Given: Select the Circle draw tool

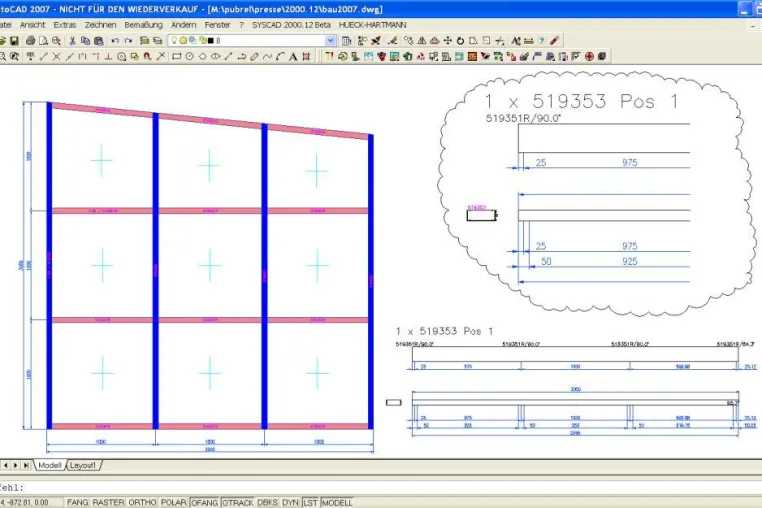Looking at the screenshot, I should pos(190,56).
